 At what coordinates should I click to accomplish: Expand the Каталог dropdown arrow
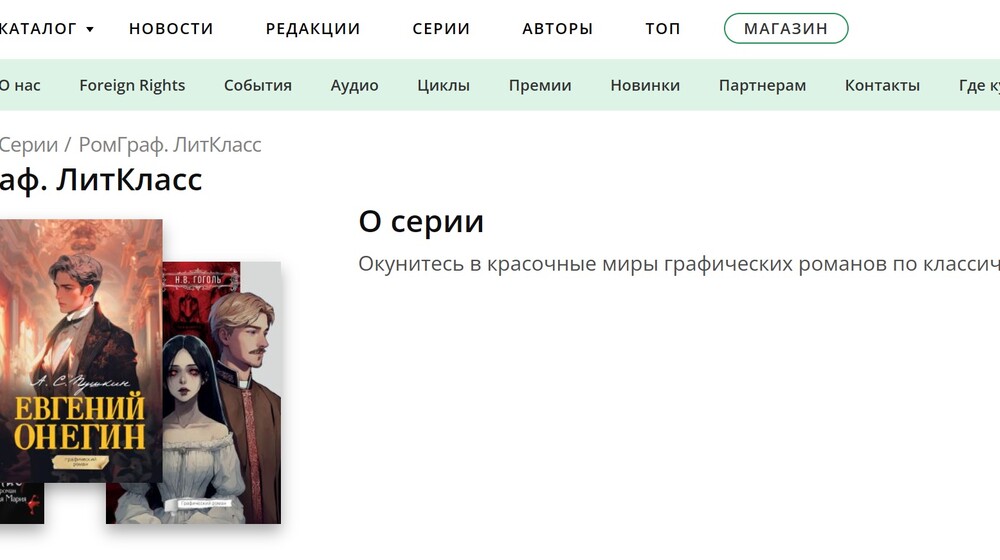(x=90, y=29)
